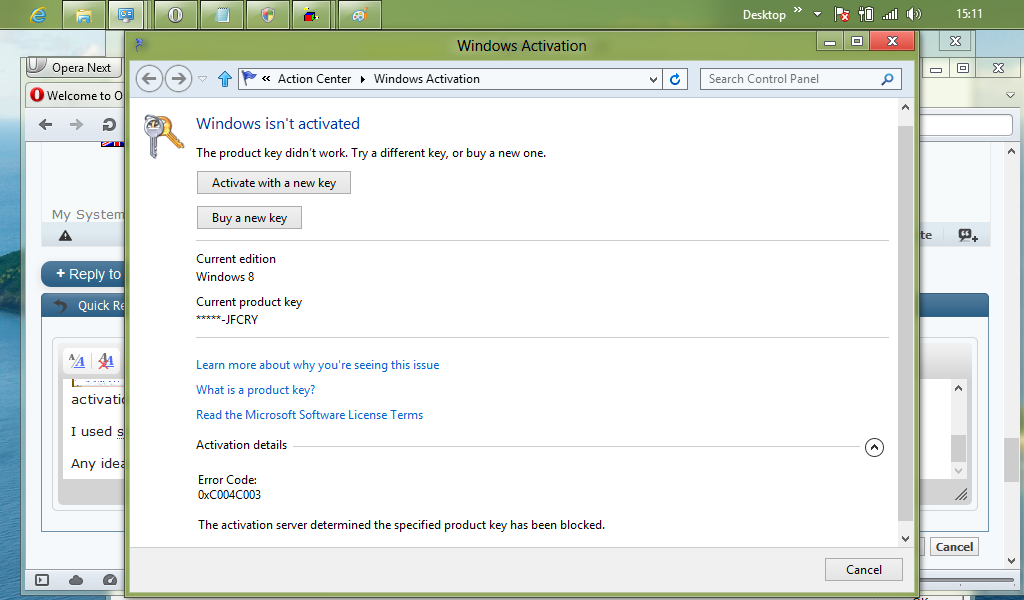Viewport: 1024px width, 600px height.
Task: Click Cancel in Windows Activation dialog
Action: [x=863, y=570]
